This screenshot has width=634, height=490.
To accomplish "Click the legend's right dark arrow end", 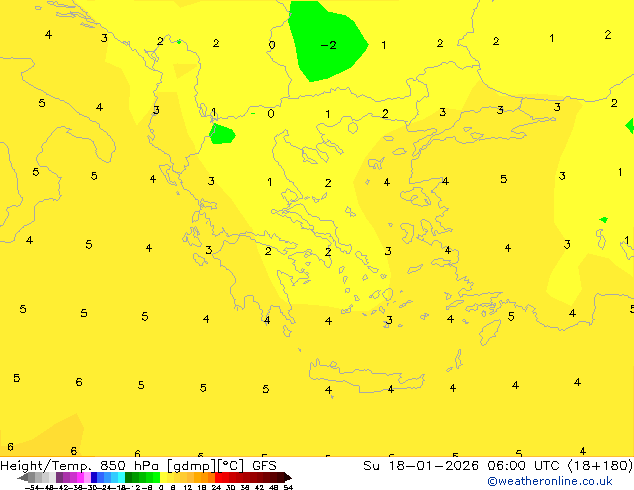I will tap(288, 477).
